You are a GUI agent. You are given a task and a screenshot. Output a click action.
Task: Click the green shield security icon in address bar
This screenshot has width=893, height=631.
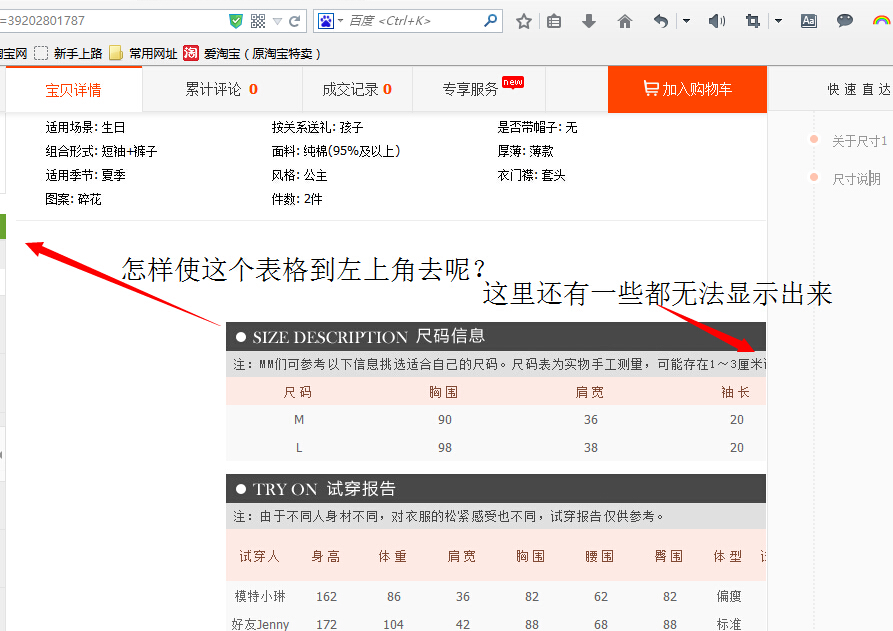click(x=236, y=21)
